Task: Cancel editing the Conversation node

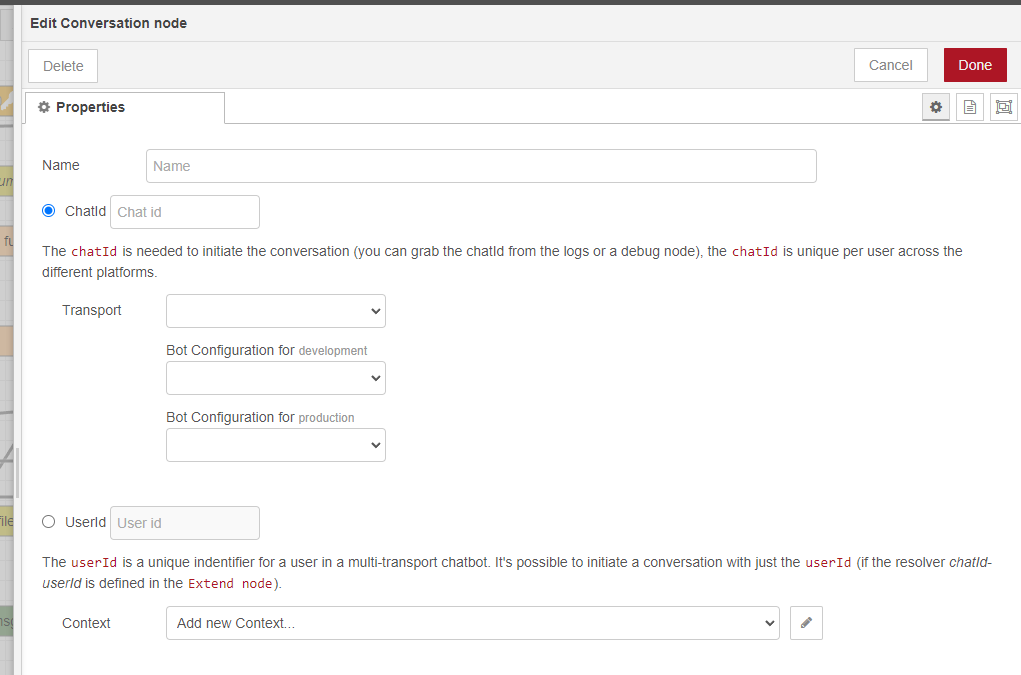Action: (889, 64)
